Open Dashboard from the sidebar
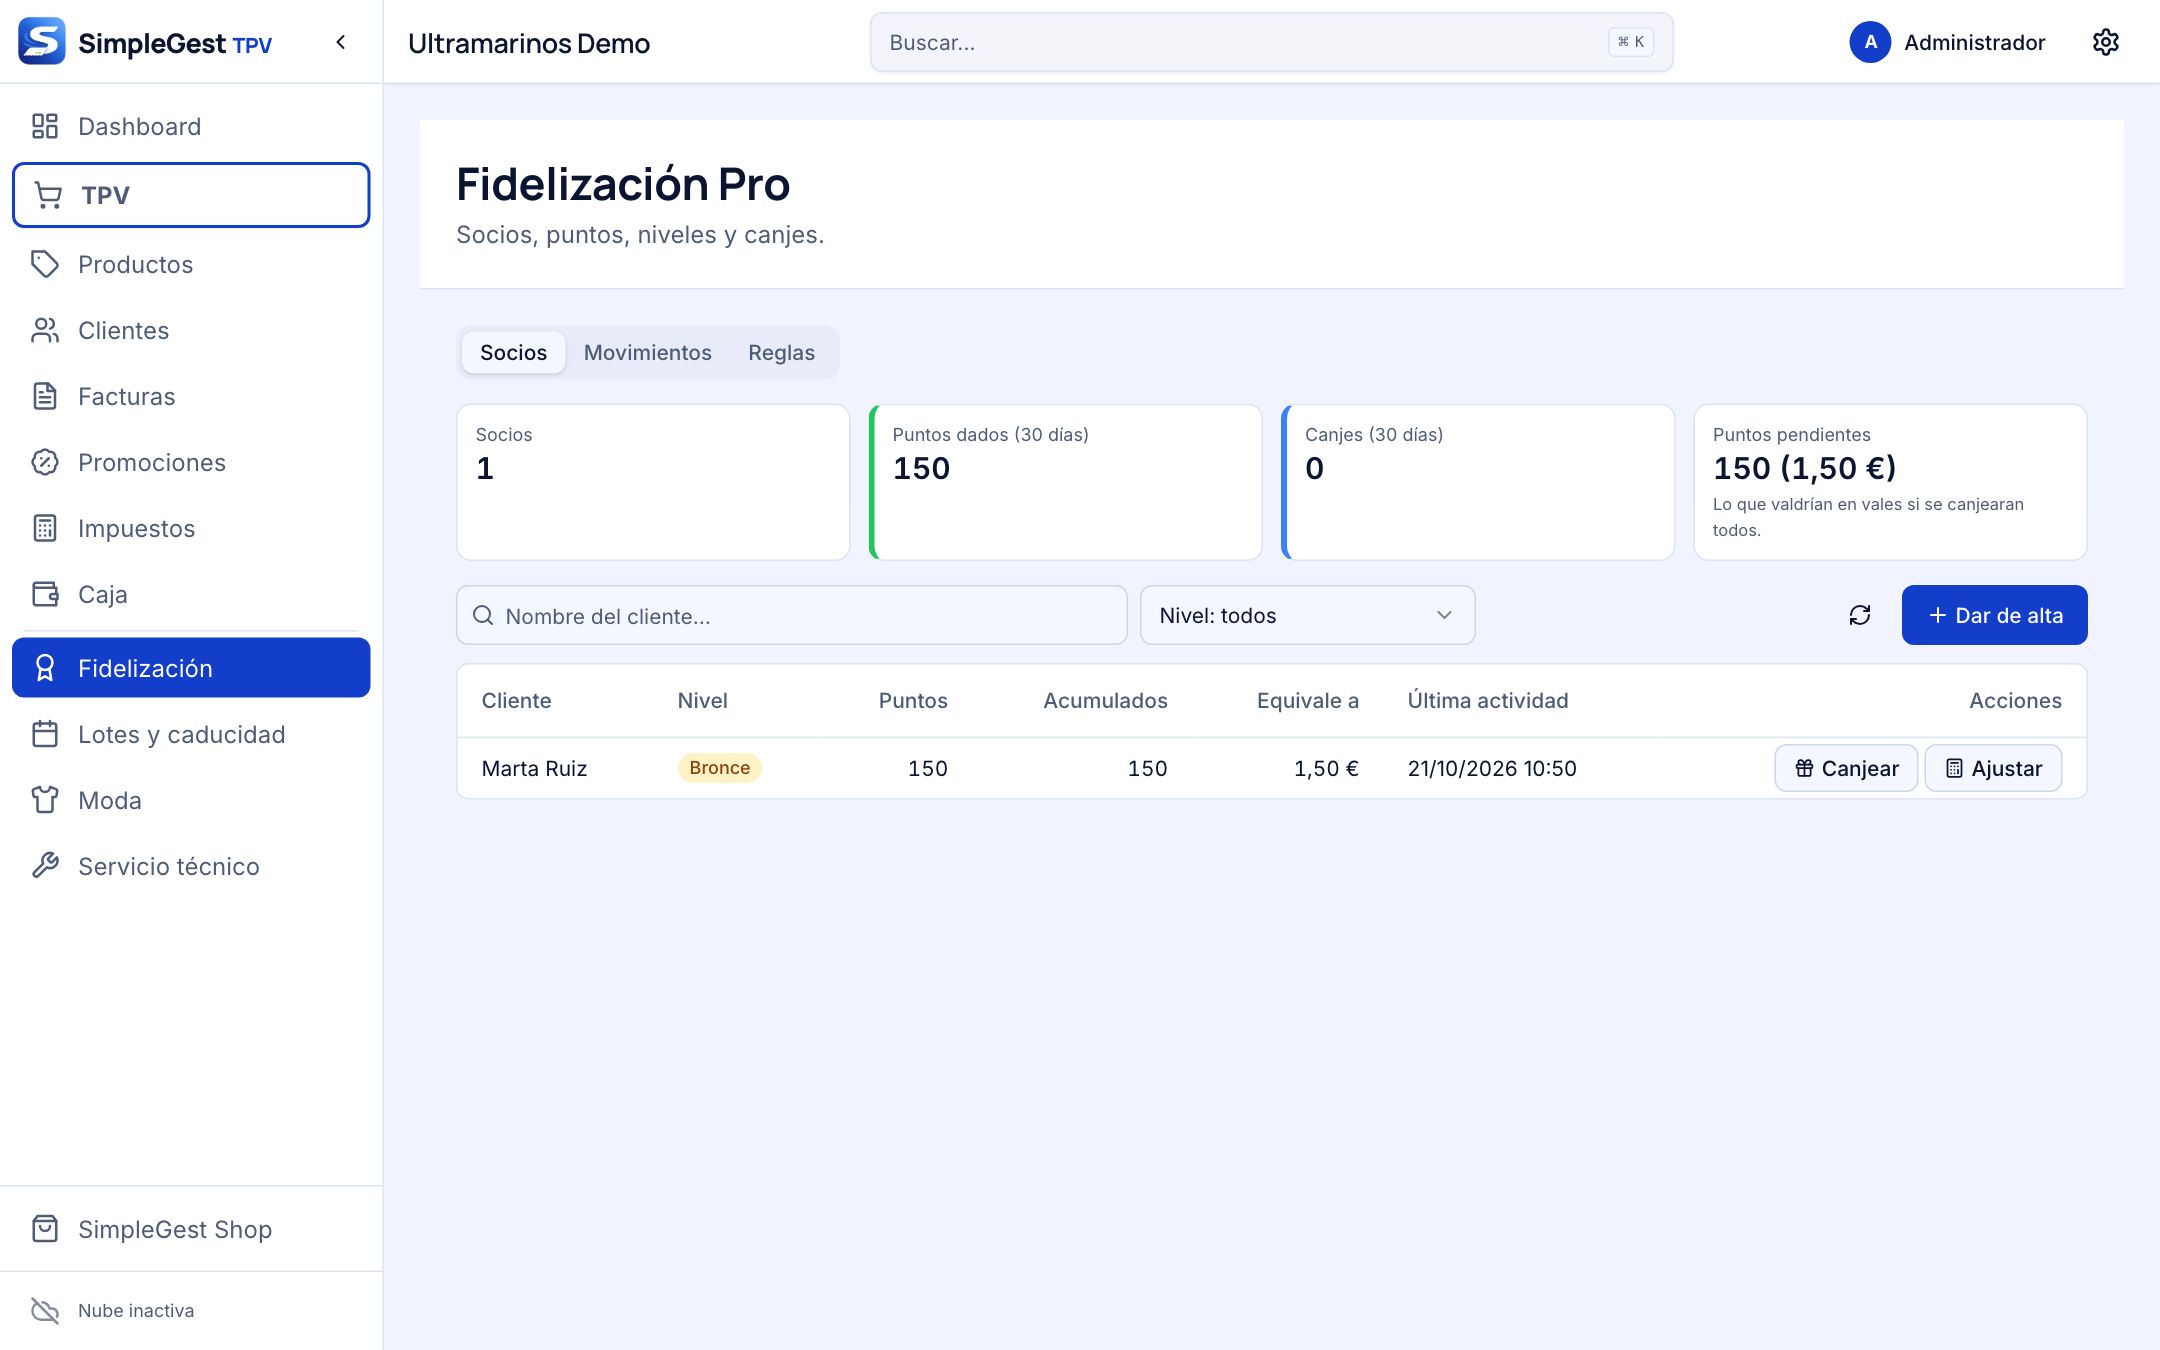The height and width of the screenshot is (1350, 2160). (191, 126)
